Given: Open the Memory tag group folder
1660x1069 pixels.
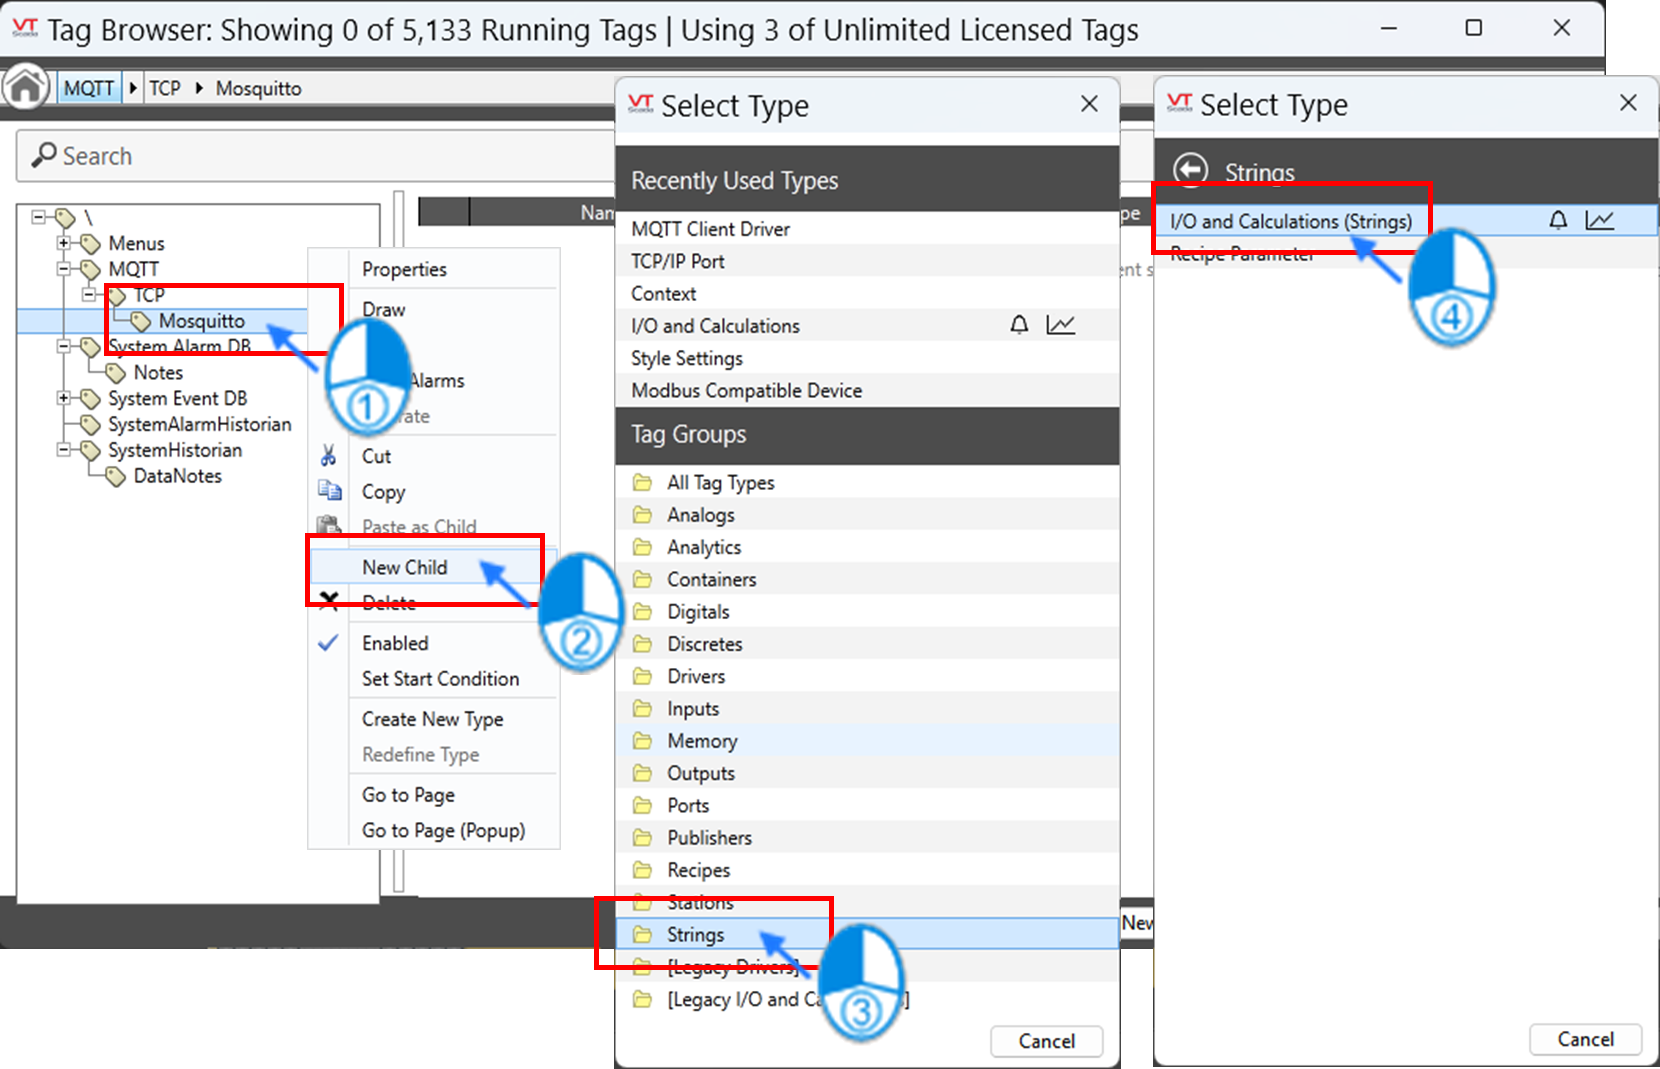Looking at the screenshot, I should click(x=643, y=741).
